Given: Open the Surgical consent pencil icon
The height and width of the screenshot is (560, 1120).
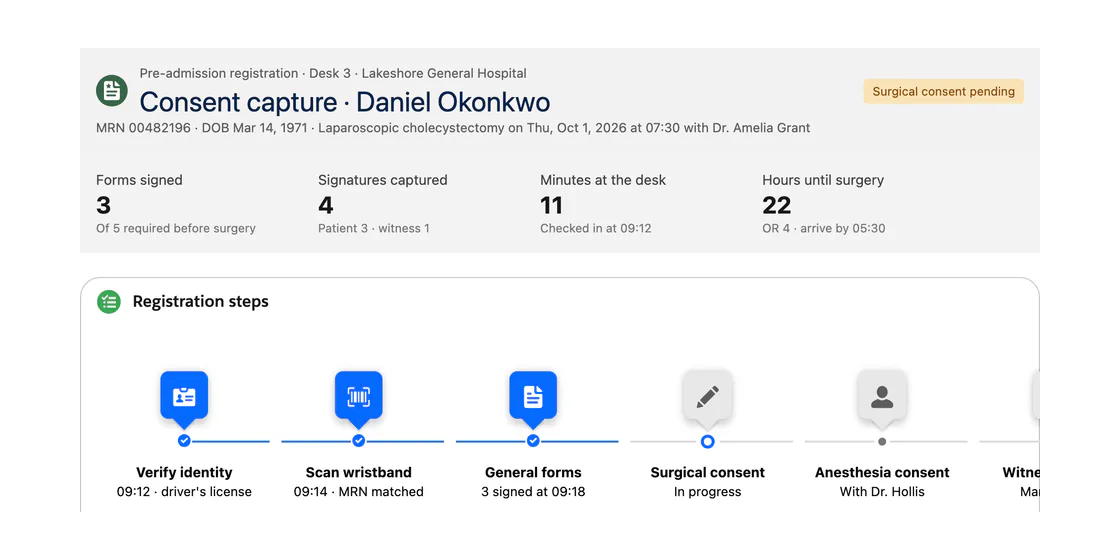Looking at the screenshot, I should (x=707, y=395).
